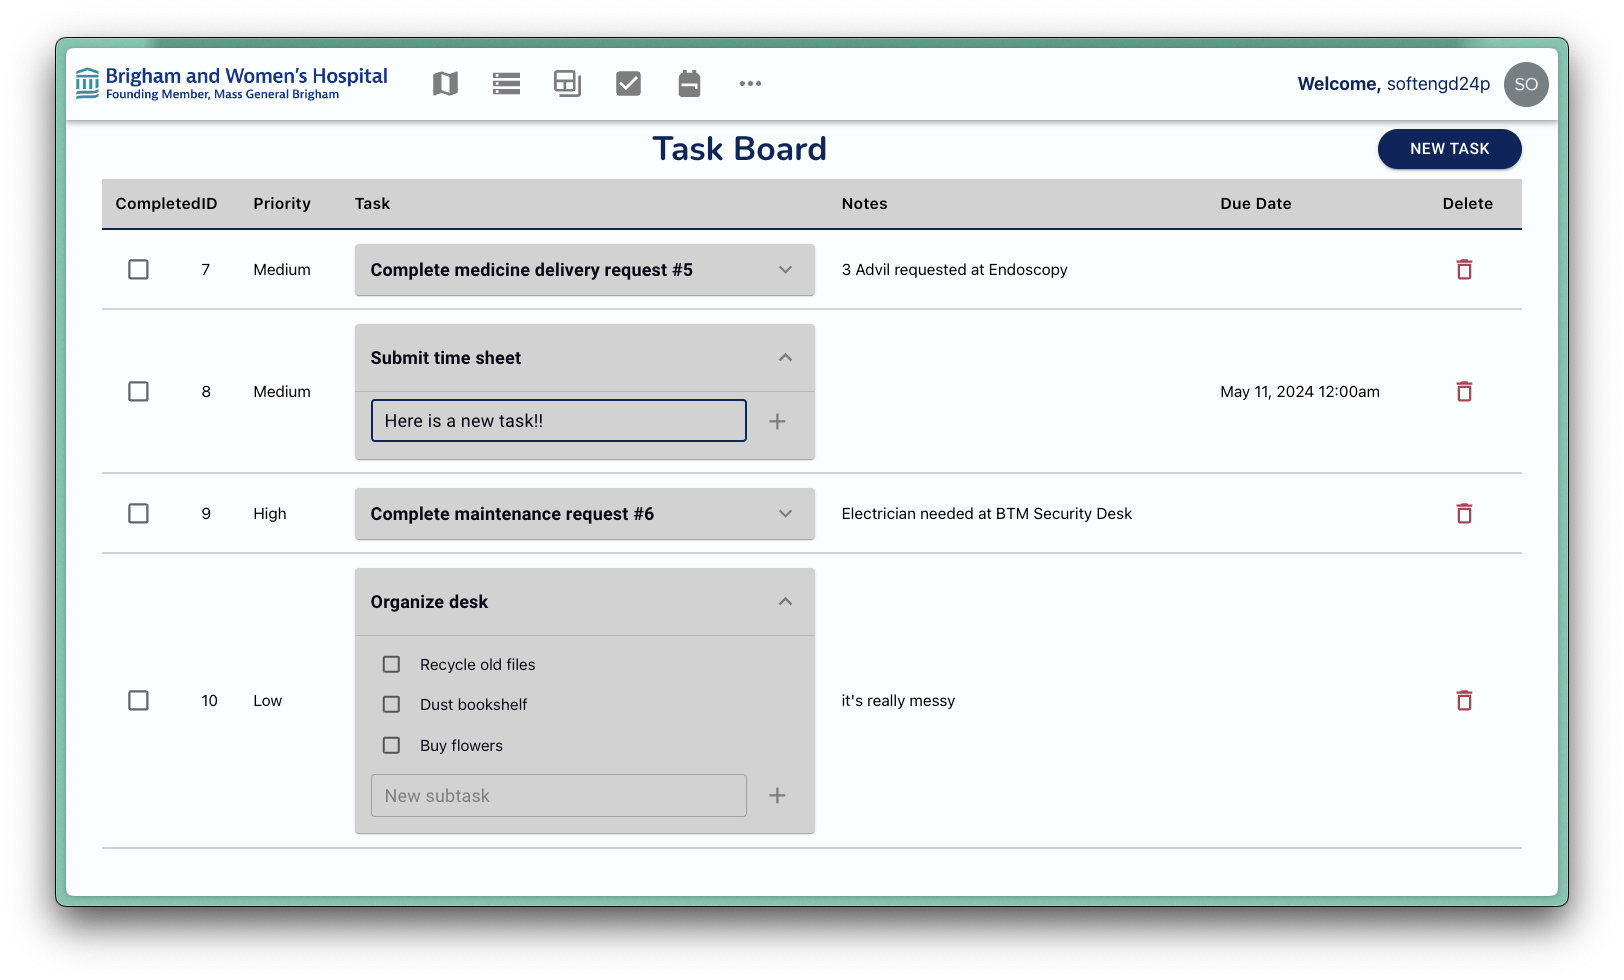Screen dimensions: 1624x980
Task: Collapse the Submit time sheet panel
Action: [785, 358]
